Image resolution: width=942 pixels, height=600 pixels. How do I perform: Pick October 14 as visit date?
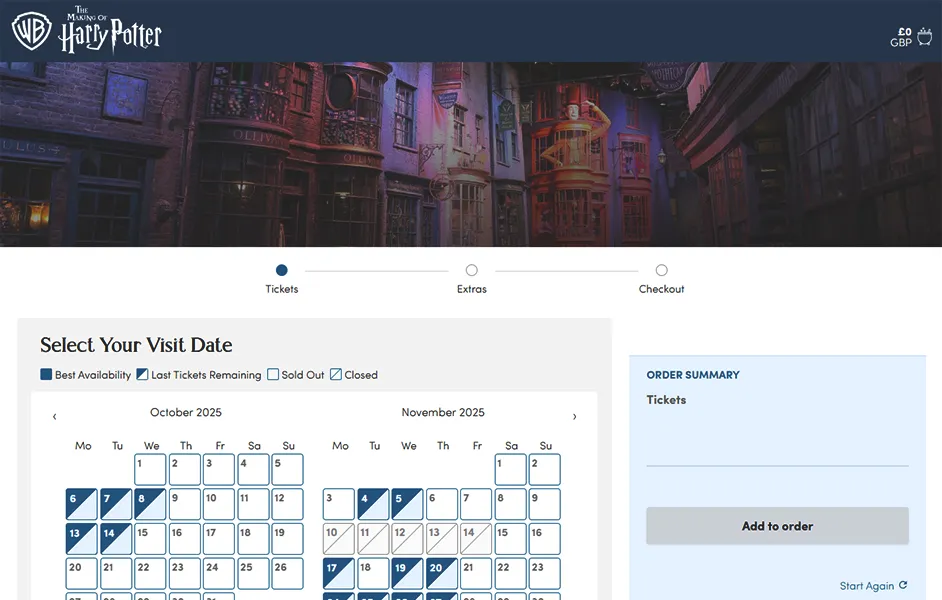(116, 539)
